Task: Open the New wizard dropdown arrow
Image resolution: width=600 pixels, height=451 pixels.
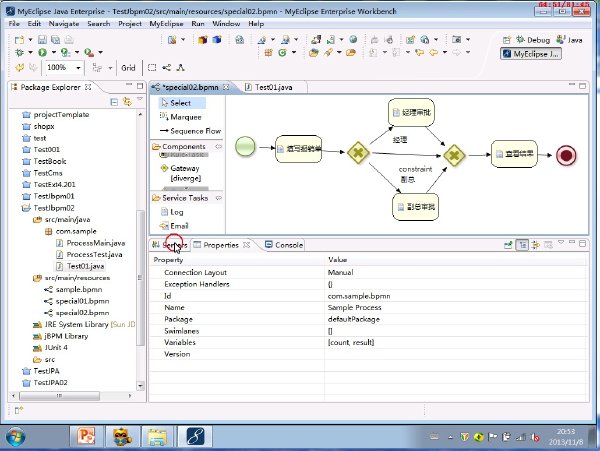Action: pos(30,40)
